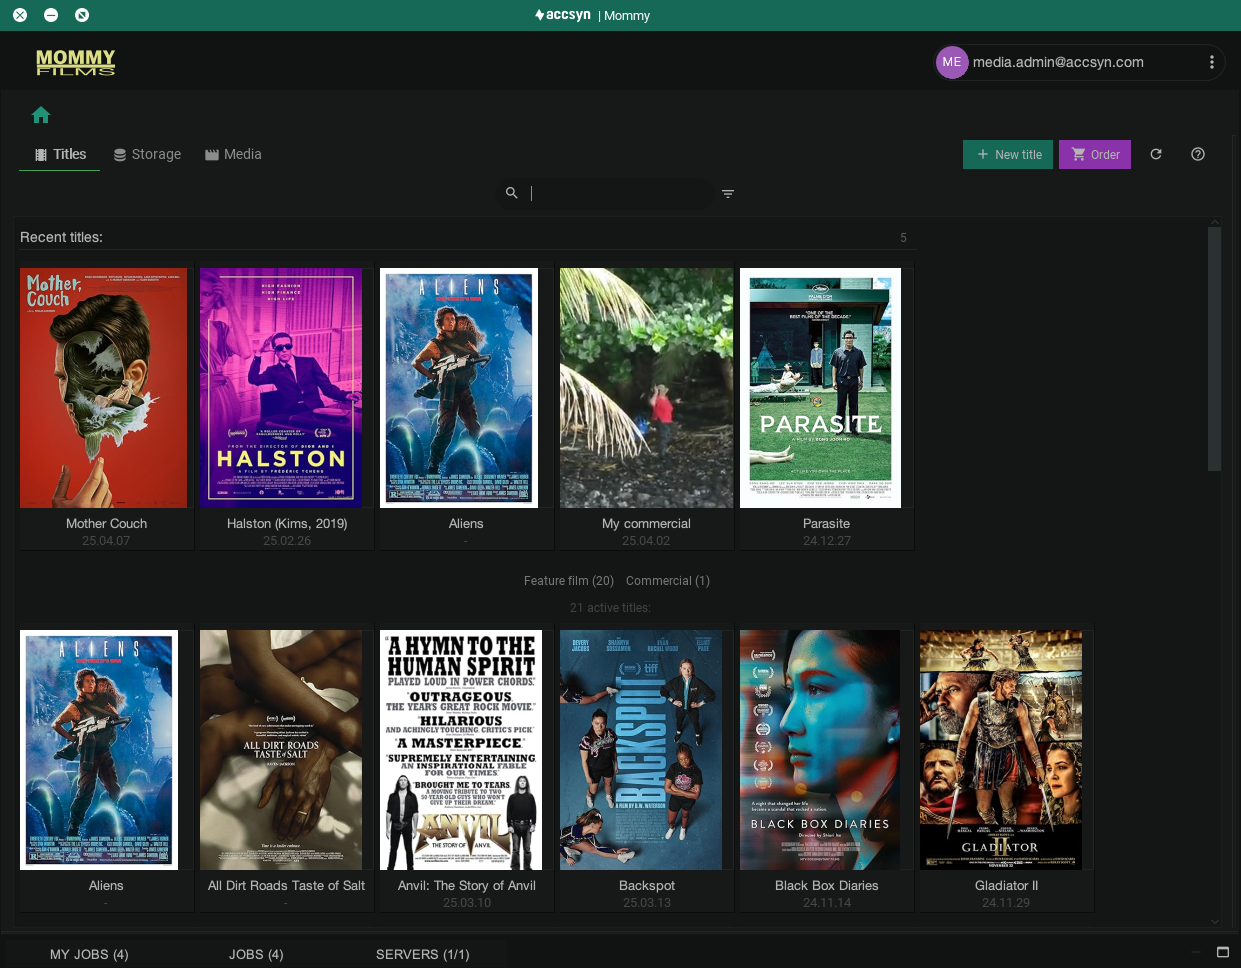
Task: Click the 'Gladiator II' title label
Action: tap(1006, 886)
